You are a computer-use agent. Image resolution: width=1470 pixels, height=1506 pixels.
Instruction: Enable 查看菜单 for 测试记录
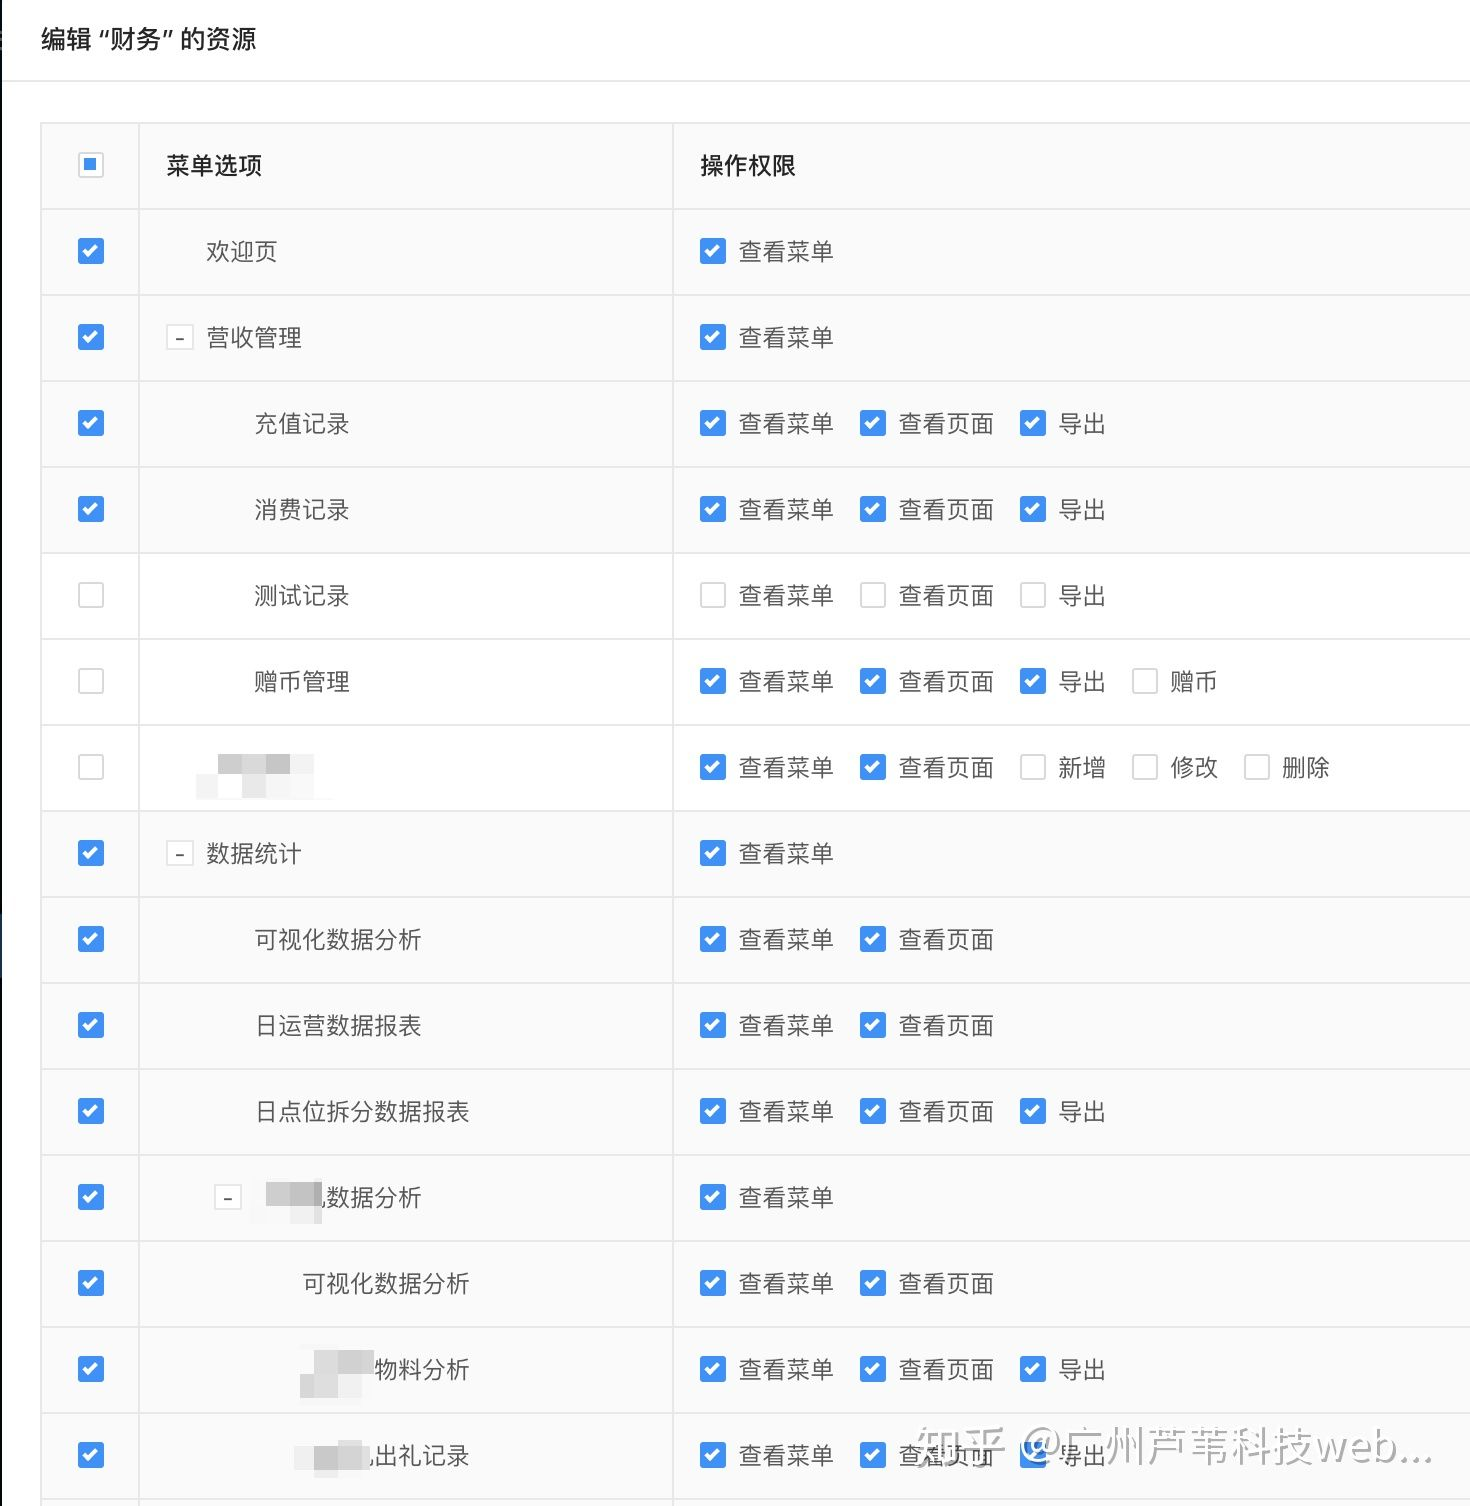coord(712,595)
